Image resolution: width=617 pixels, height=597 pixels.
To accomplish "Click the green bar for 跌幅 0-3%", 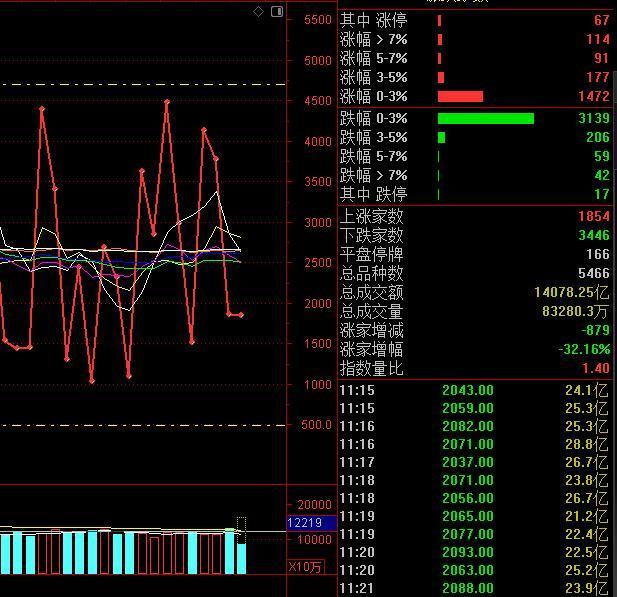I will (x=486, y=118).
